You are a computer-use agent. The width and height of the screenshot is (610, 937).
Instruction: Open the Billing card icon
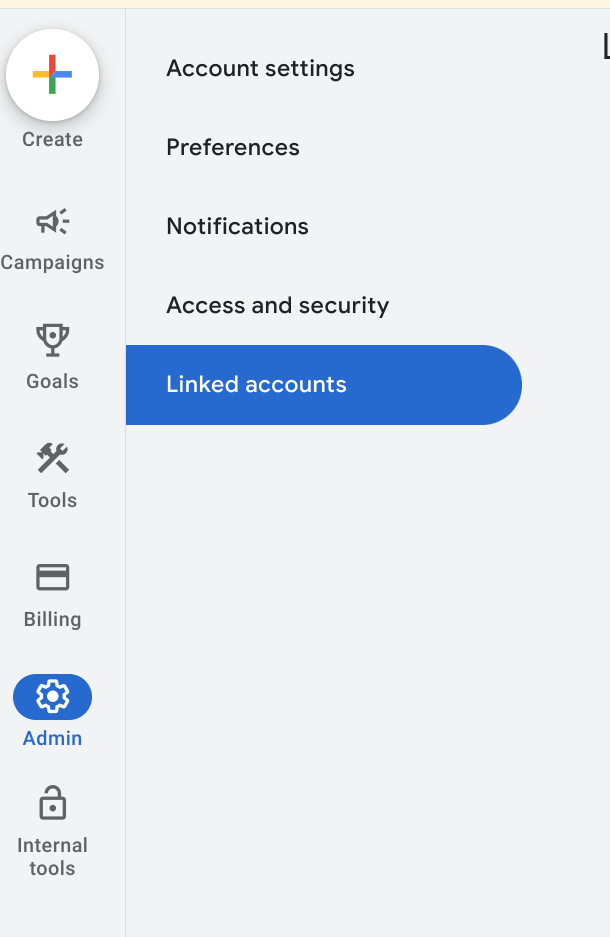(52, 578)
